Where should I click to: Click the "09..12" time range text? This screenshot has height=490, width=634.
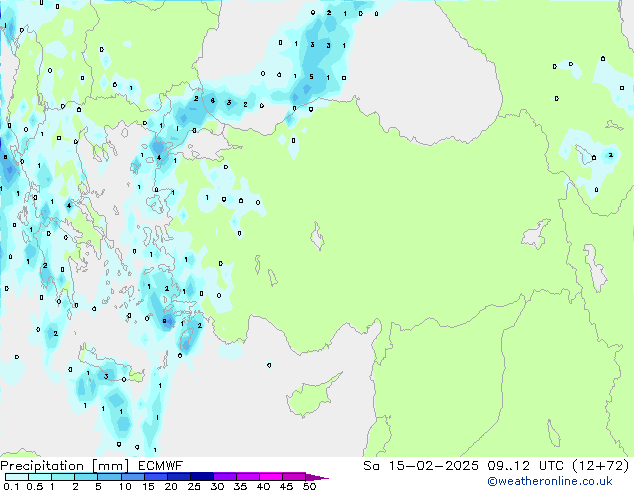(x=508, y=466)
